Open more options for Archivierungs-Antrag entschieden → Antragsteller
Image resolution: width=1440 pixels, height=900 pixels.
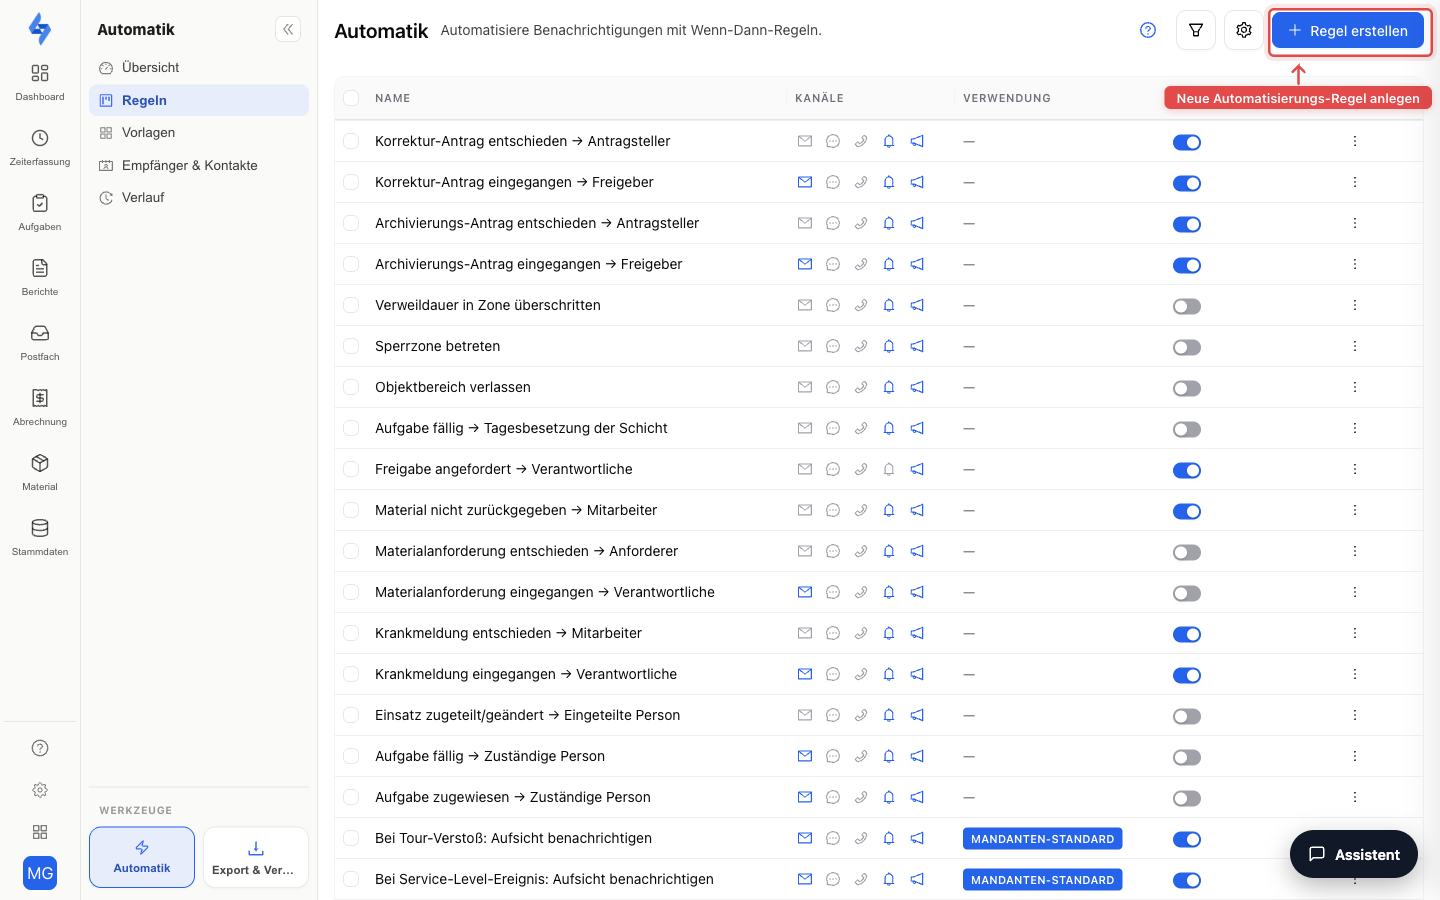tap(1355, 223)
